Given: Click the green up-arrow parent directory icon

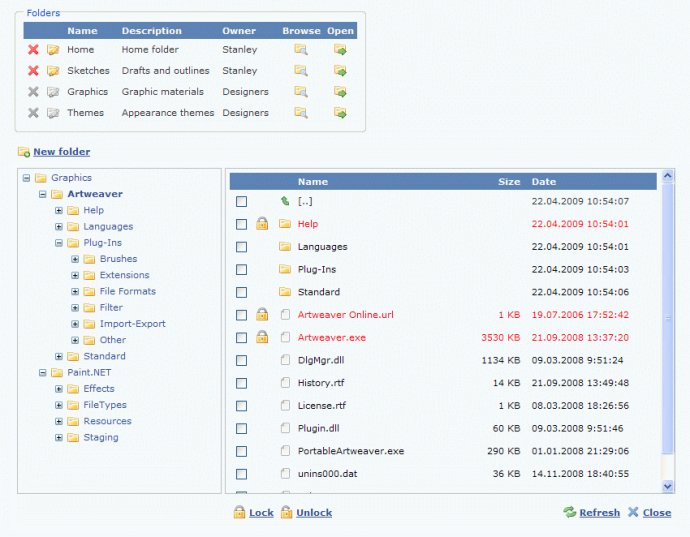Looking at the screenshot, I should click(285, 201).
